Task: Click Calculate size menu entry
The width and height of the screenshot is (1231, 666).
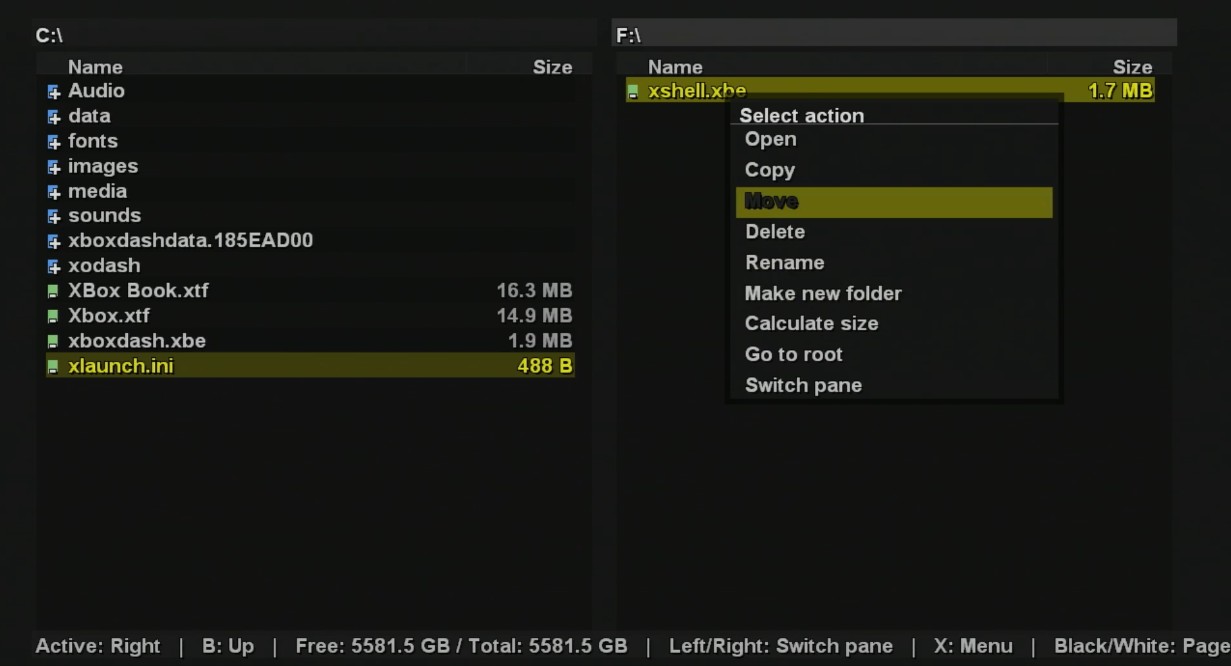Action: [x=811, y=324]
